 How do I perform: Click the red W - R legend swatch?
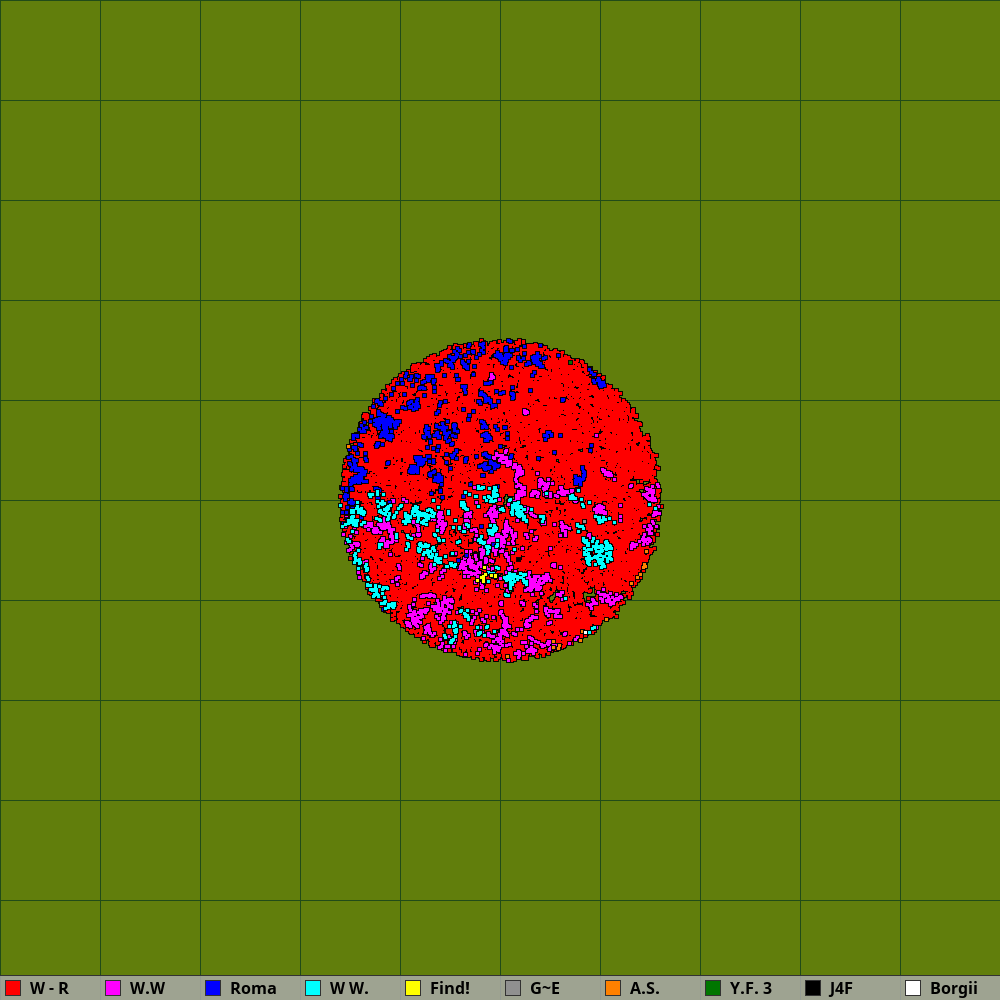(x=13, y=988)
